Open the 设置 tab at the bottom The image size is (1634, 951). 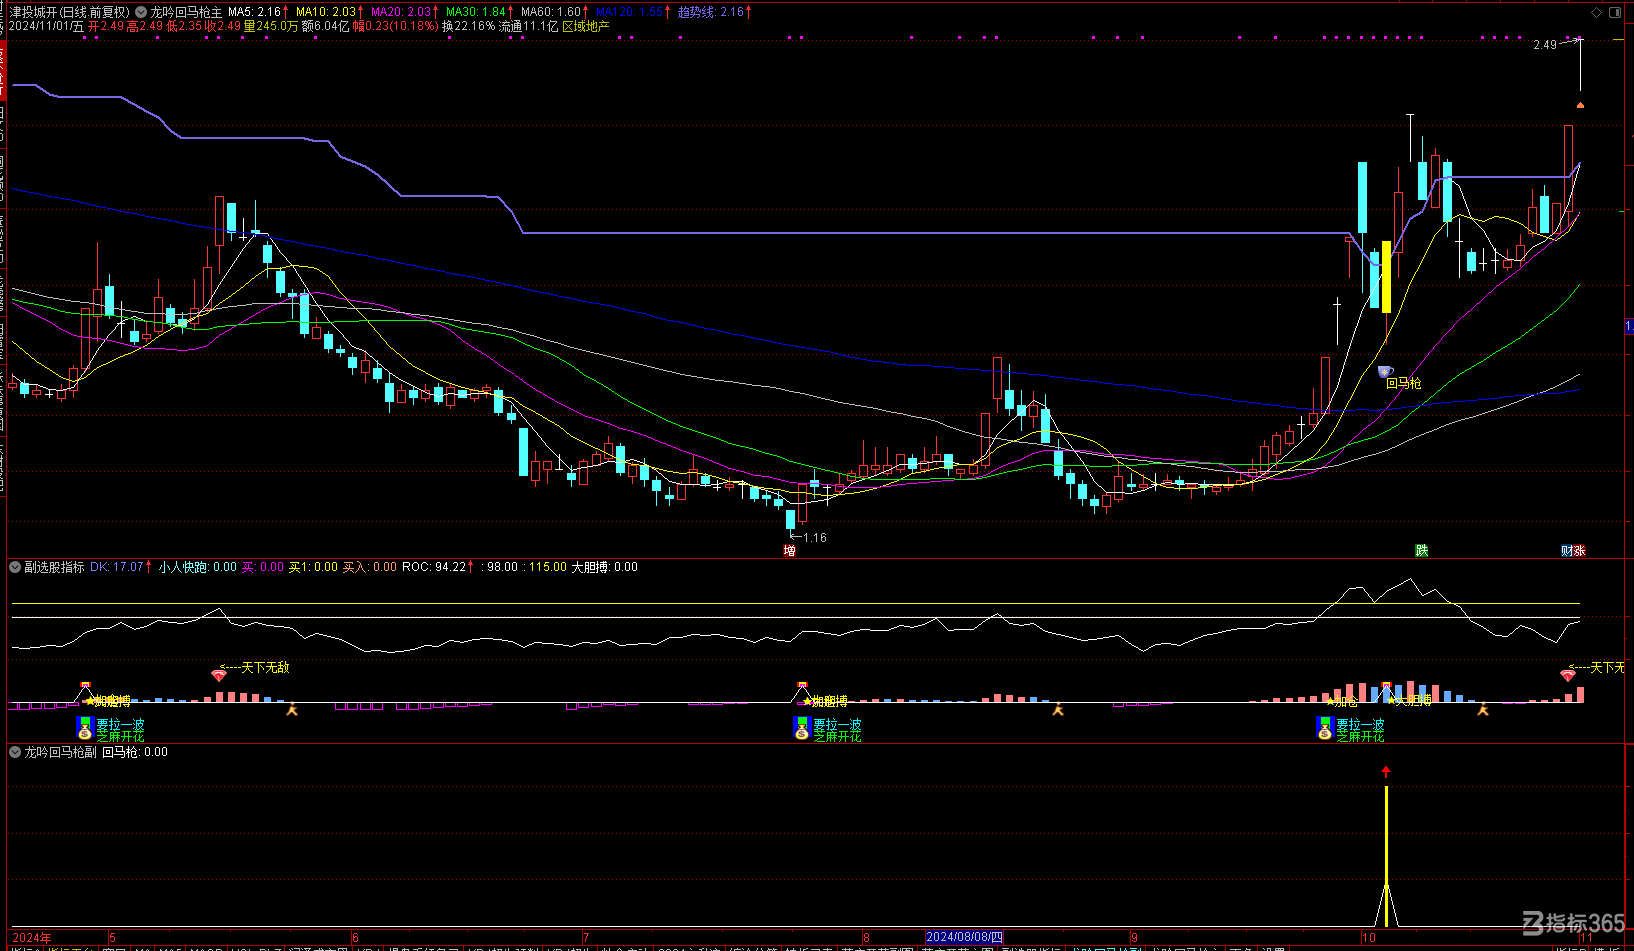point(1274,948)
